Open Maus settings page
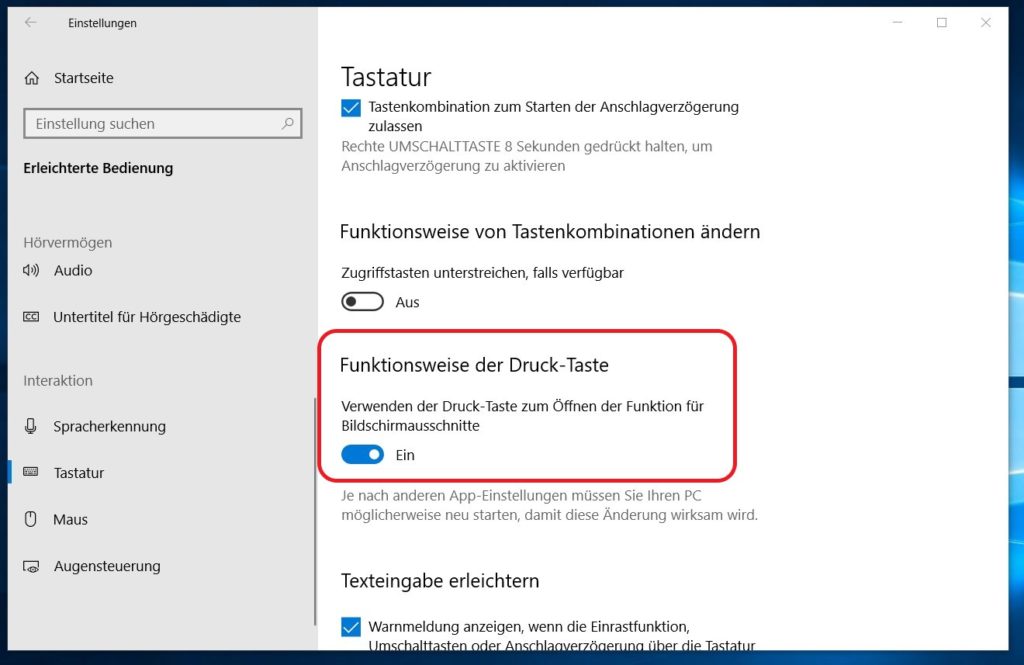This screenshot has height=665, width=1024. tap(71, 519)
